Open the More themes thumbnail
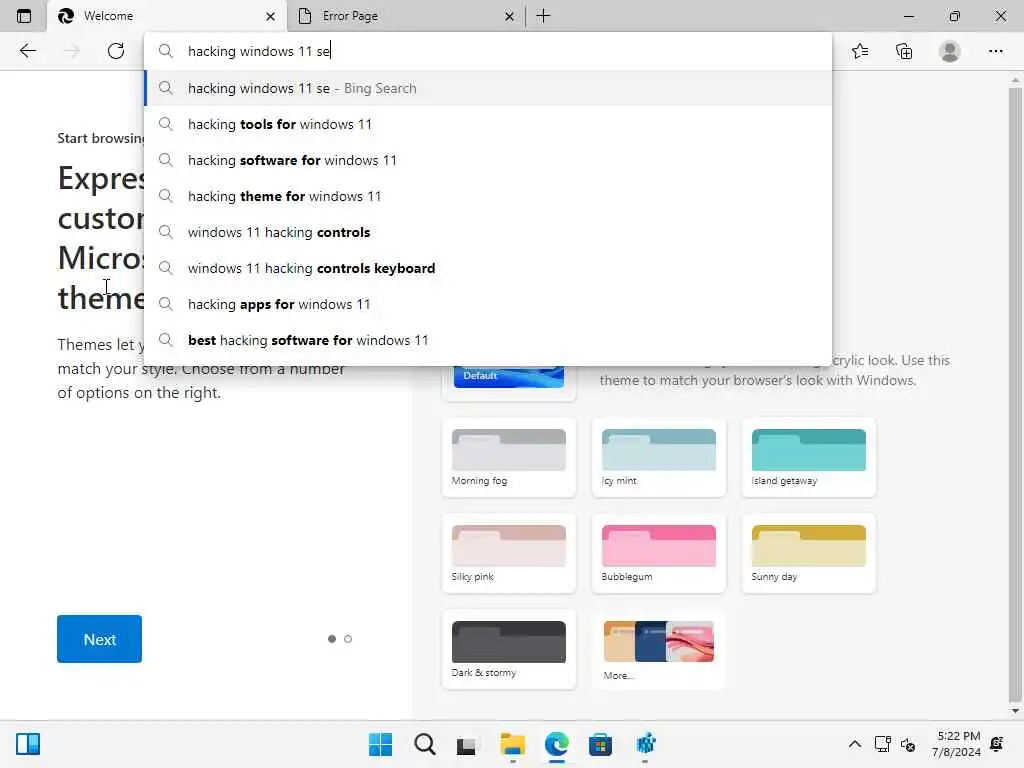1024x768 pixels. (658, 650)
